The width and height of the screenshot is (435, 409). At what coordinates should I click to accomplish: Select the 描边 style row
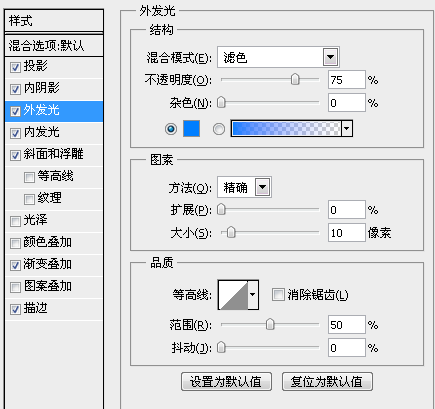point(54,309)
